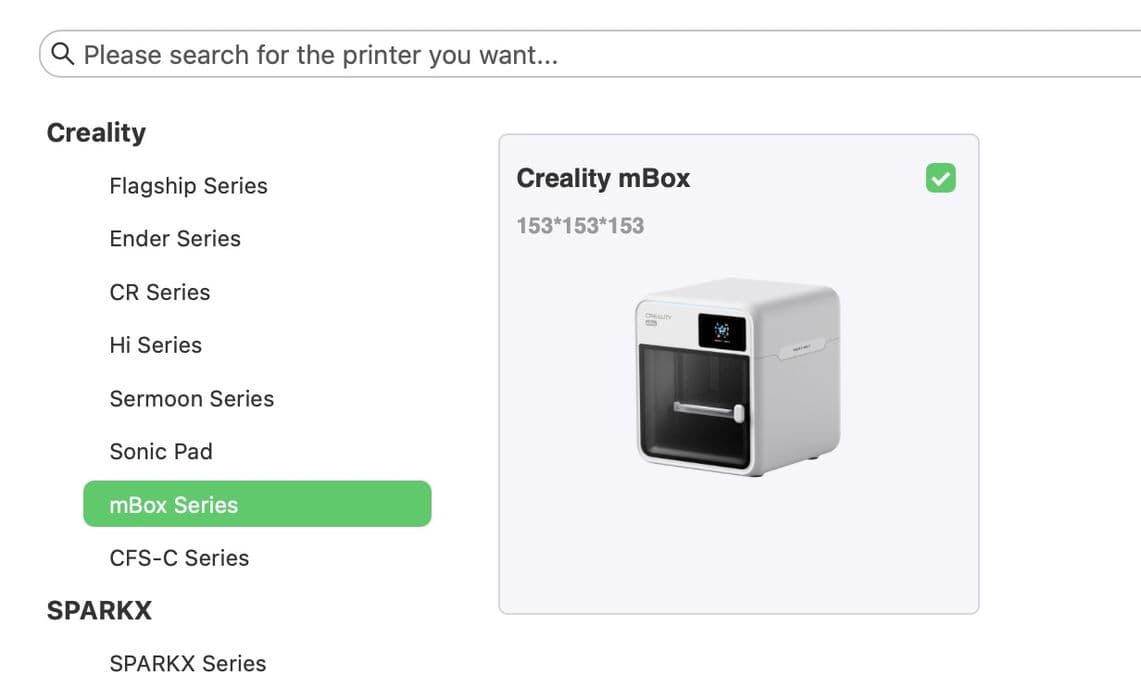The width and height of the screenshot is (1141, 700).
Task: Click the Creality brand heading
Action: [96, 132]
